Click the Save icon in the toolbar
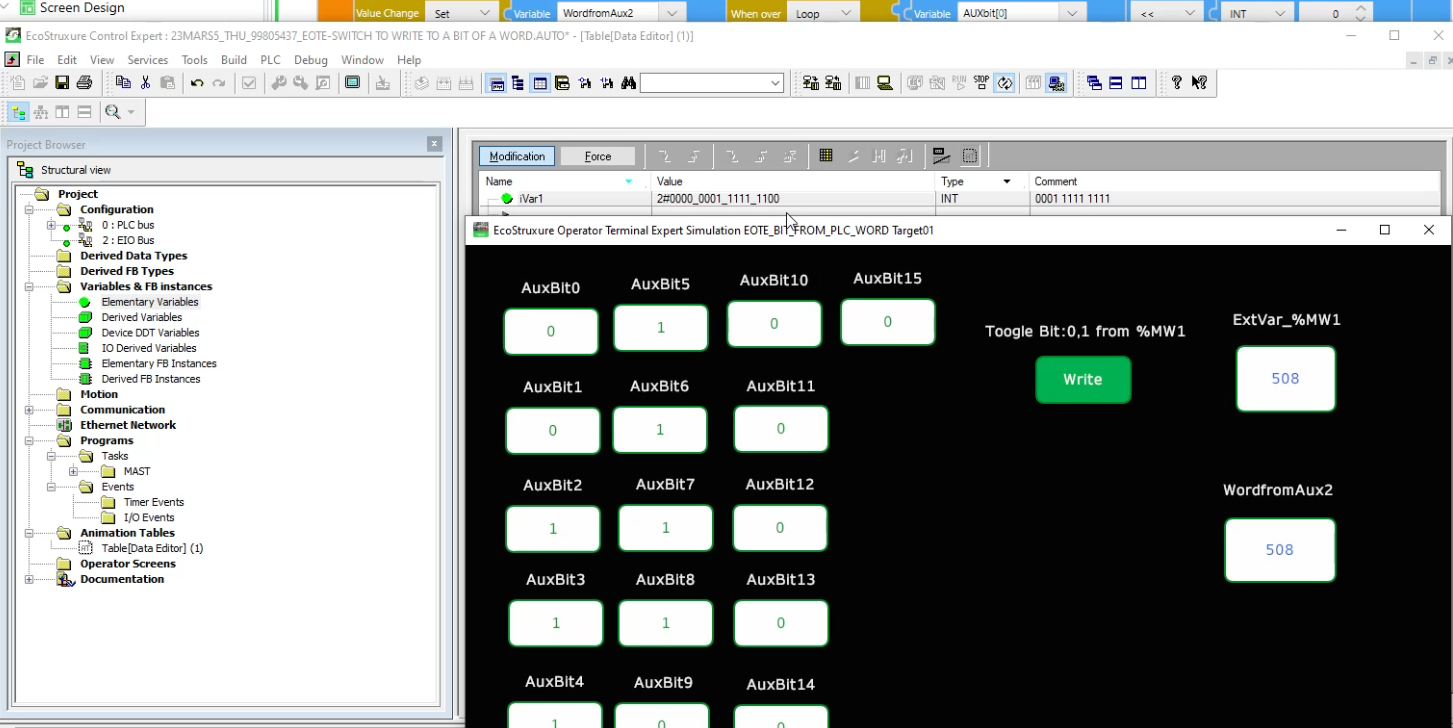 62,83
